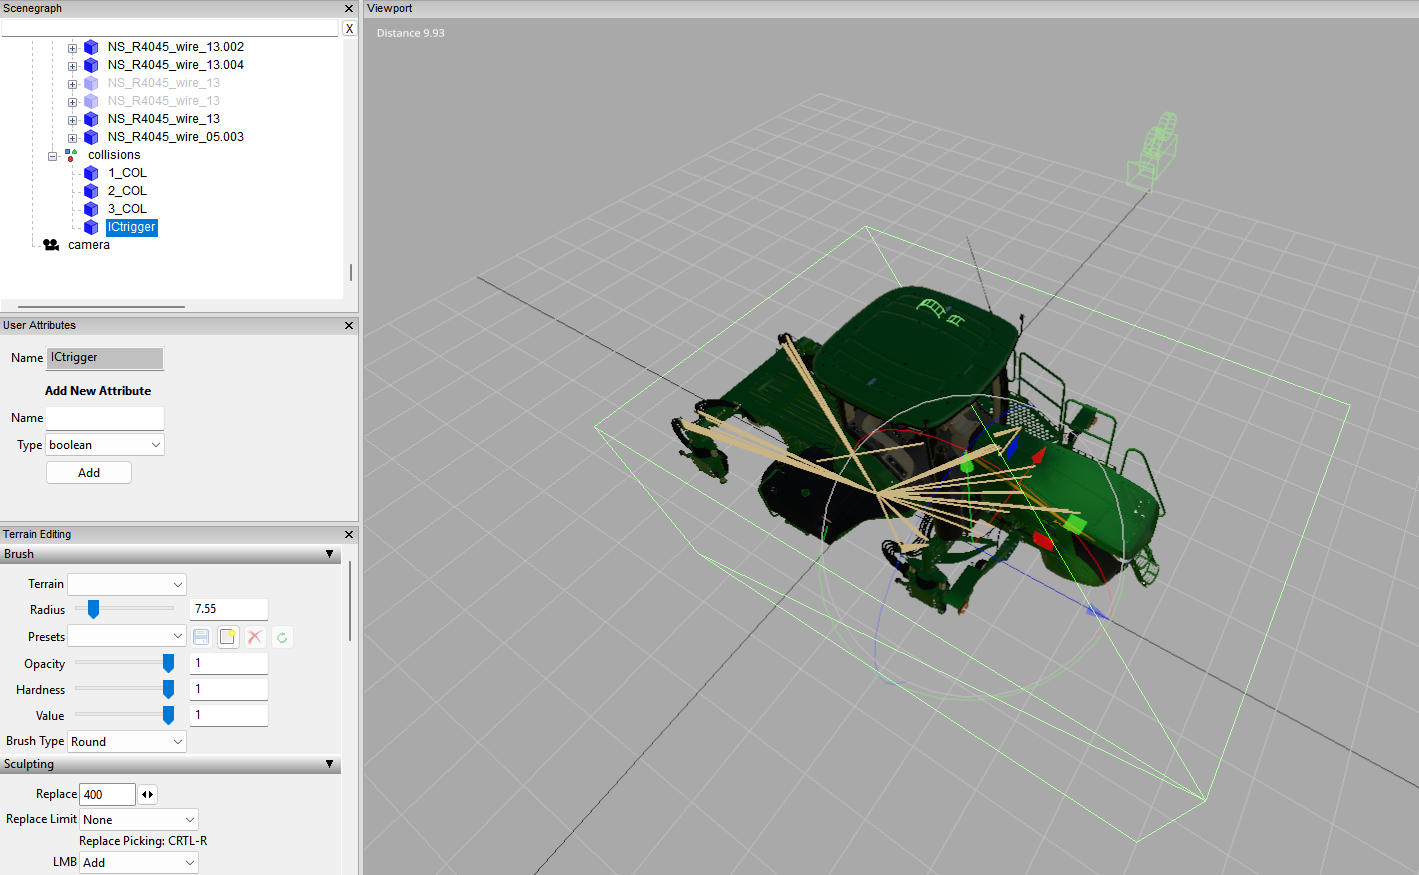Click the Radius slider handle
This screenshot has width=1419, height=875.
tap(93, 609)
